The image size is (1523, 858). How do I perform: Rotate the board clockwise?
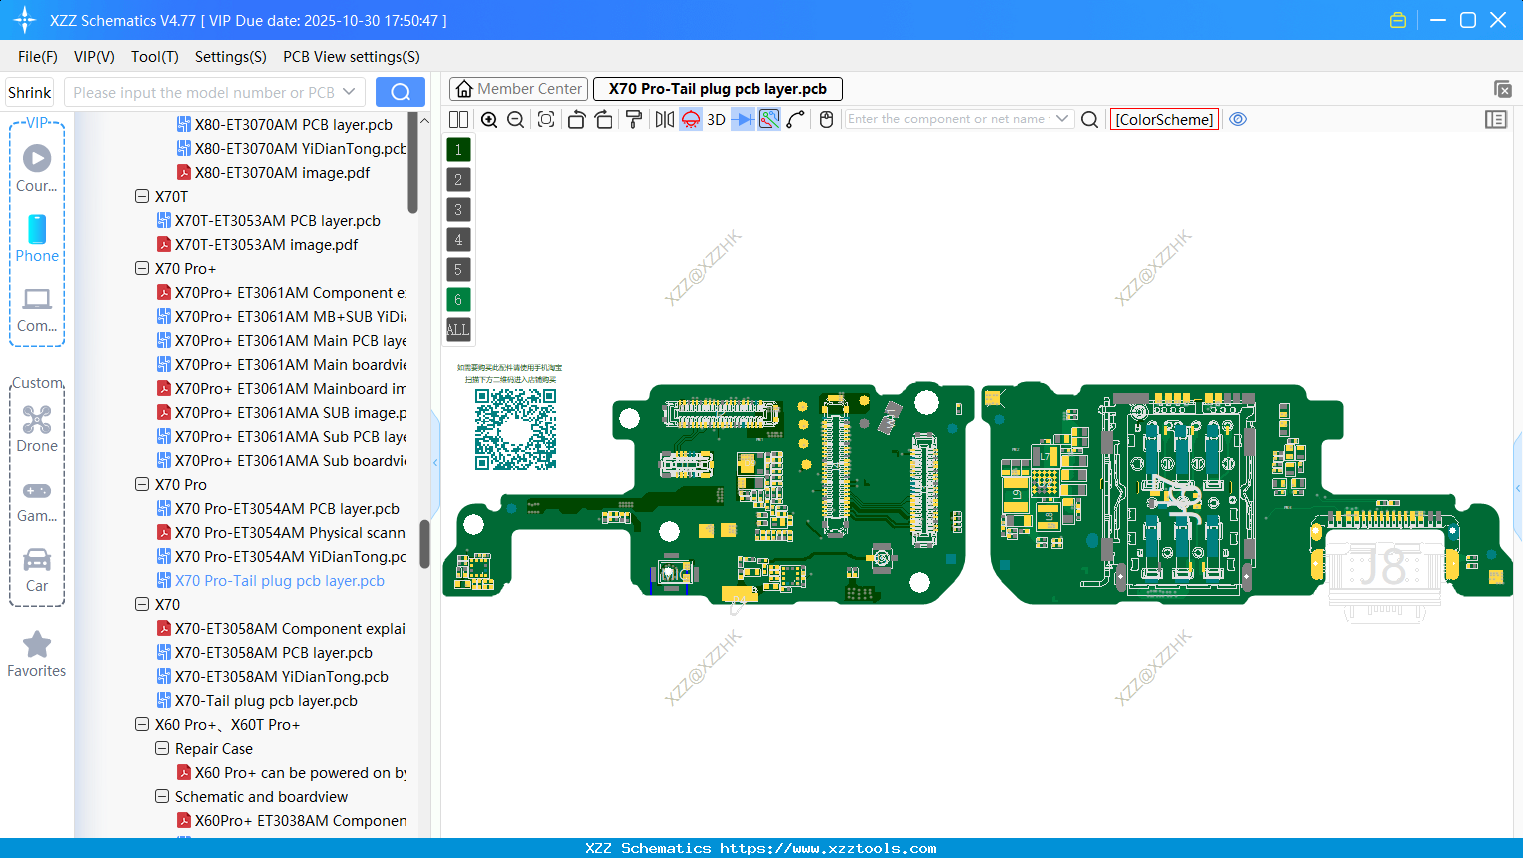pos(604,119)
